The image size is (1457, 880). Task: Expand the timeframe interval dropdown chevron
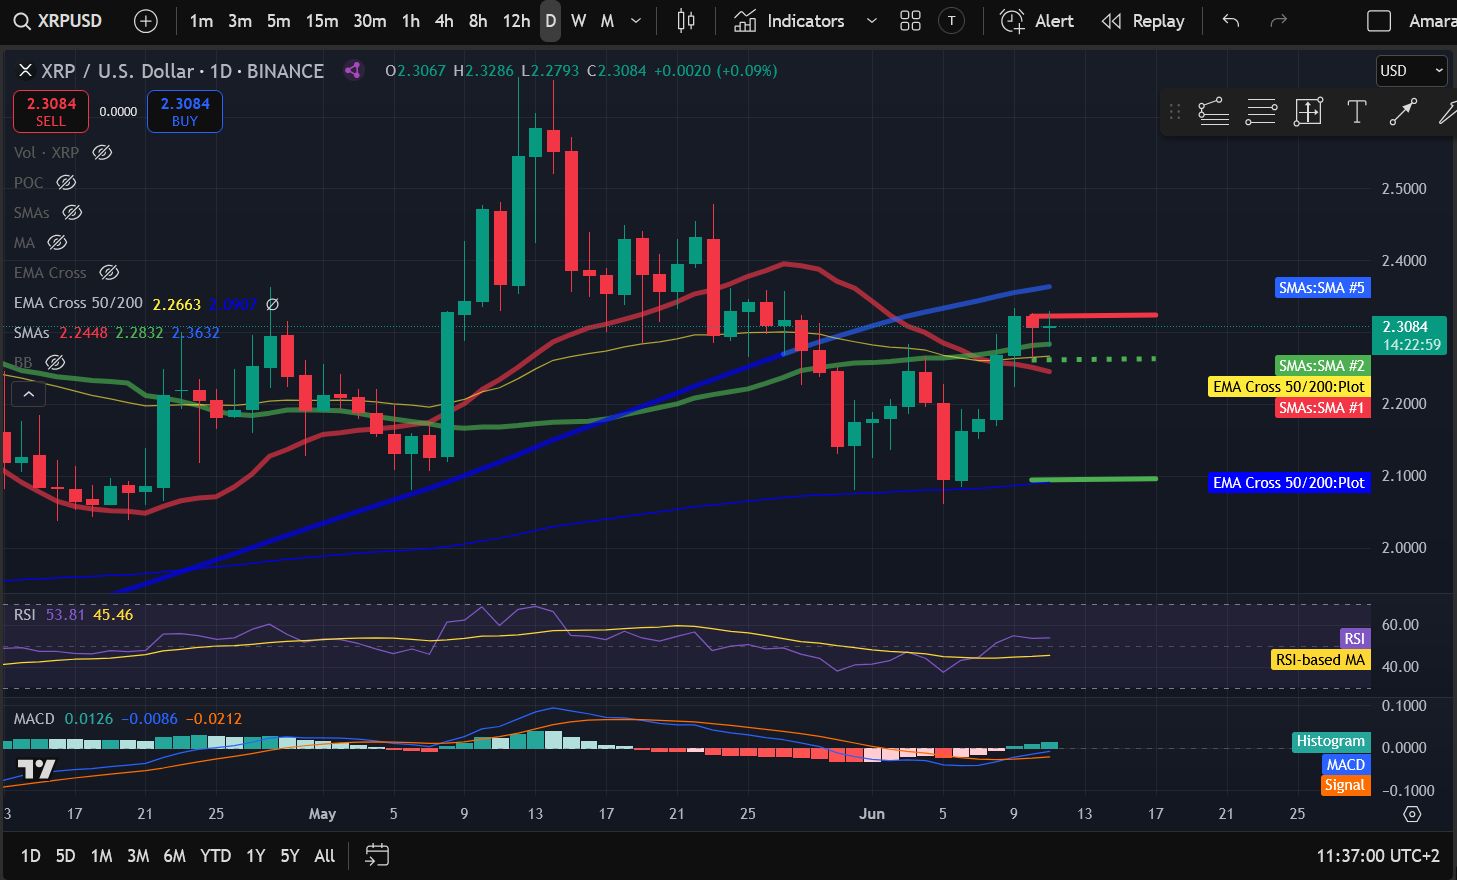point(636,21)
